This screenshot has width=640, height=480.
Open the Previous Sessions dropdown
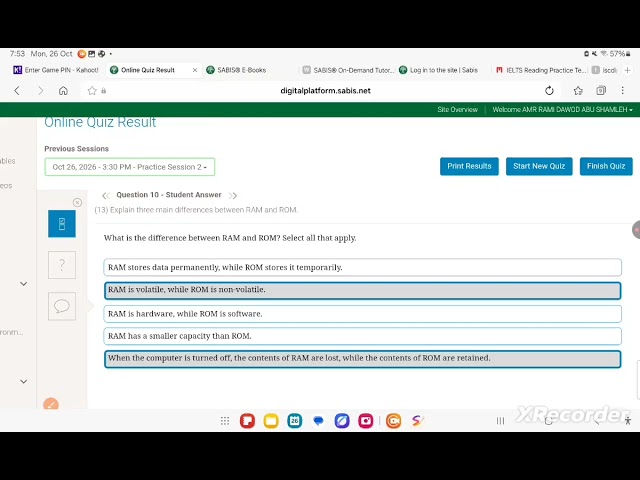[130, 167]
